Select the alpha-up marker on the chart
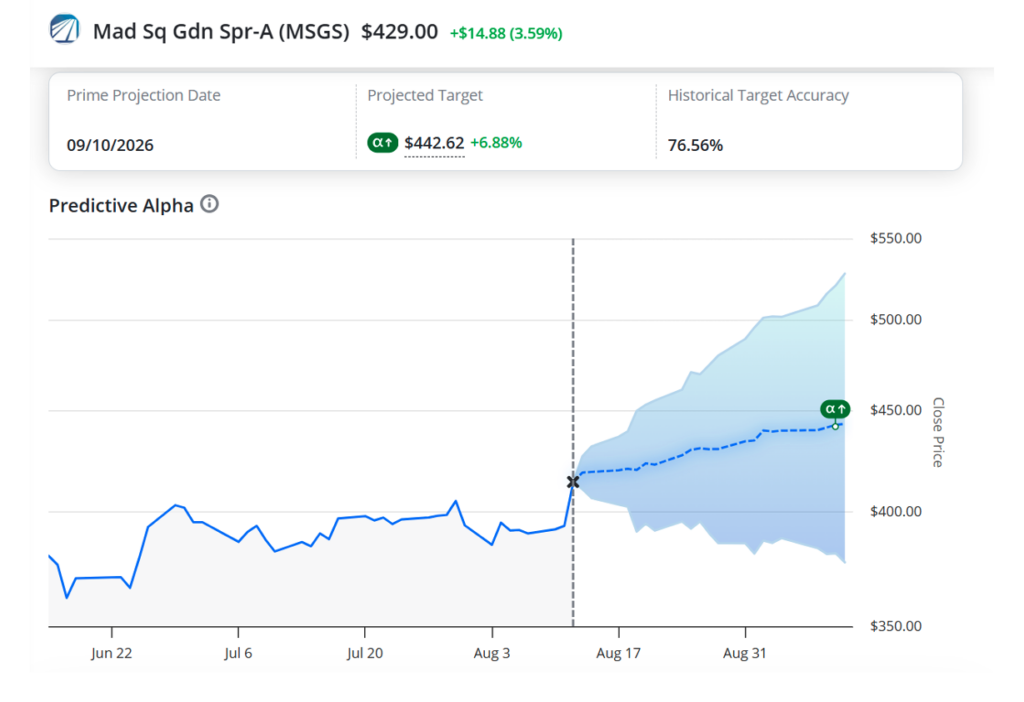 [x=835, y=409]
